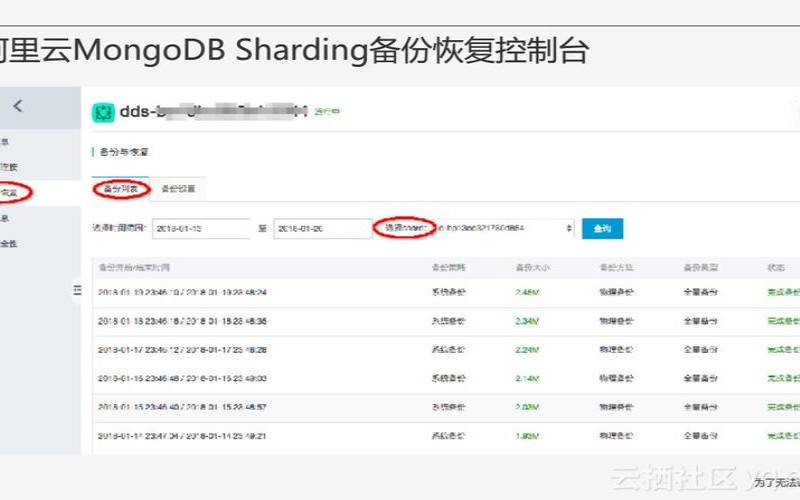Viewport: 800px width, 500px height.
Task: Switch to the 备份设置 tab
Action: [178, 189]
